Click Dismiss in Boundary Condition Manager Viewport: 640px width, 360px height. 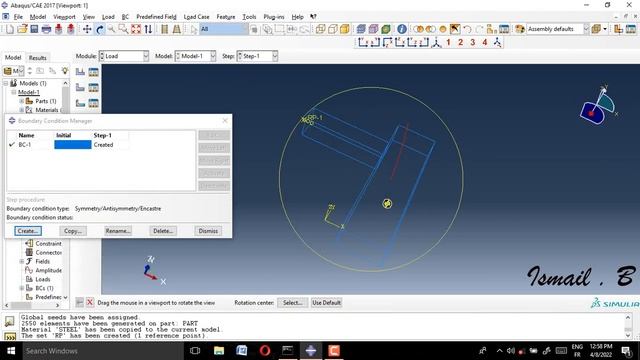(208, 231)
